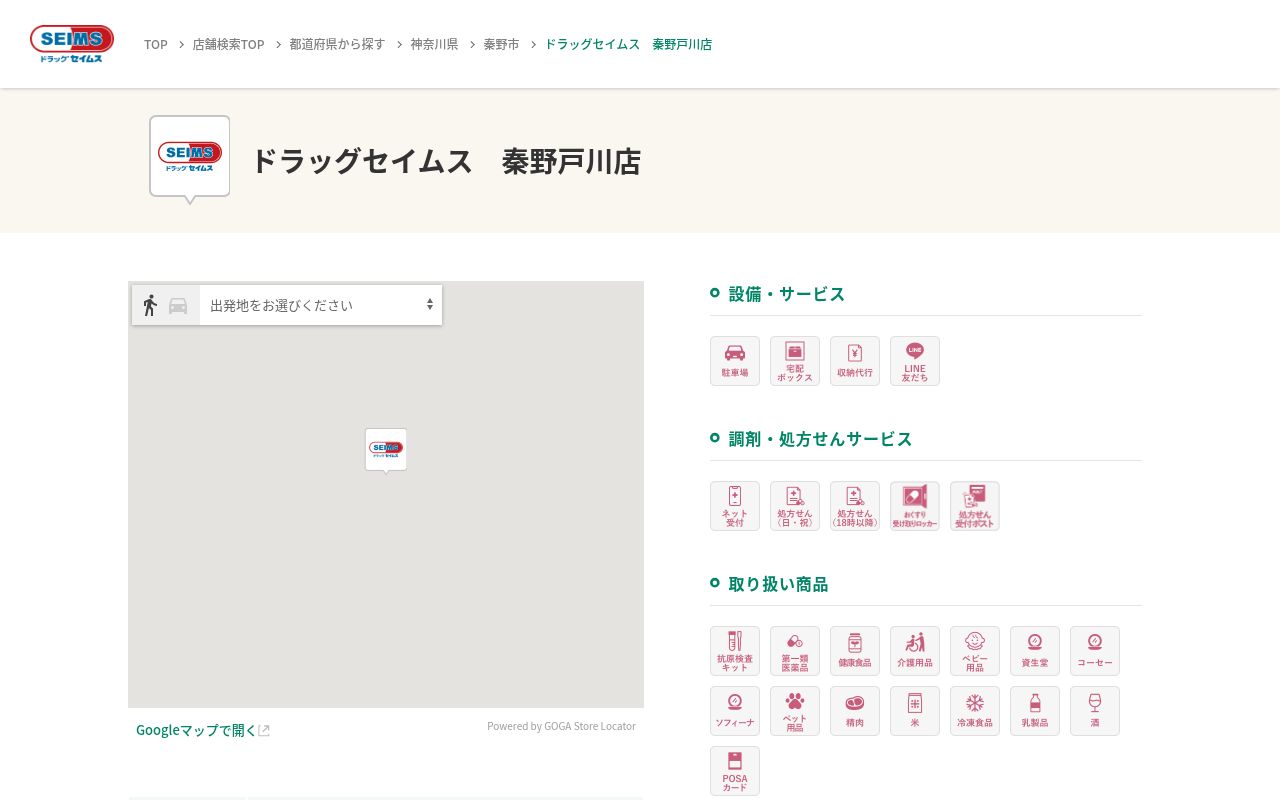The width and height of the screenshot is (1280, 800).
Task: Click the 宅配ボックス delivery box icon
Action: (x=795, y=361)
